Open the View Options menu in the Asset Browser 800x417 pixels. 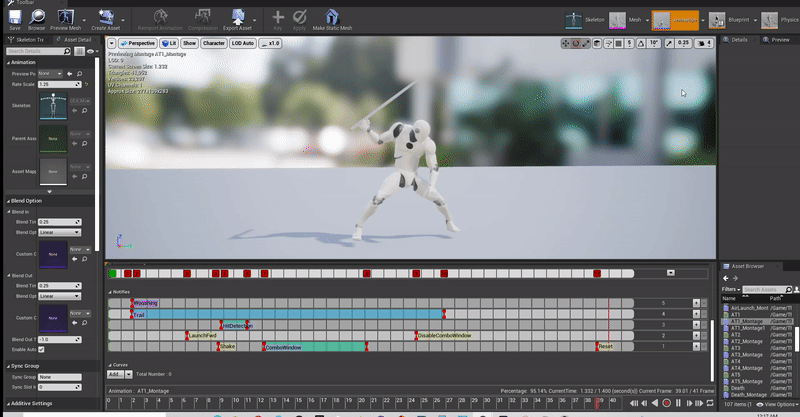[x=777, y=404]
